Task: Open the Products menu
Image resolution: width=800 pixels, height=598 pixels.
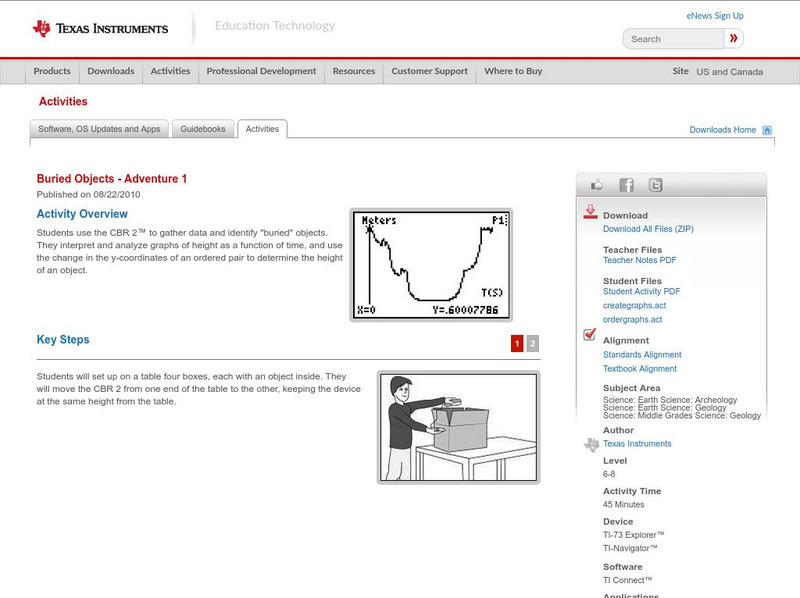Action: tap(52, 71)
